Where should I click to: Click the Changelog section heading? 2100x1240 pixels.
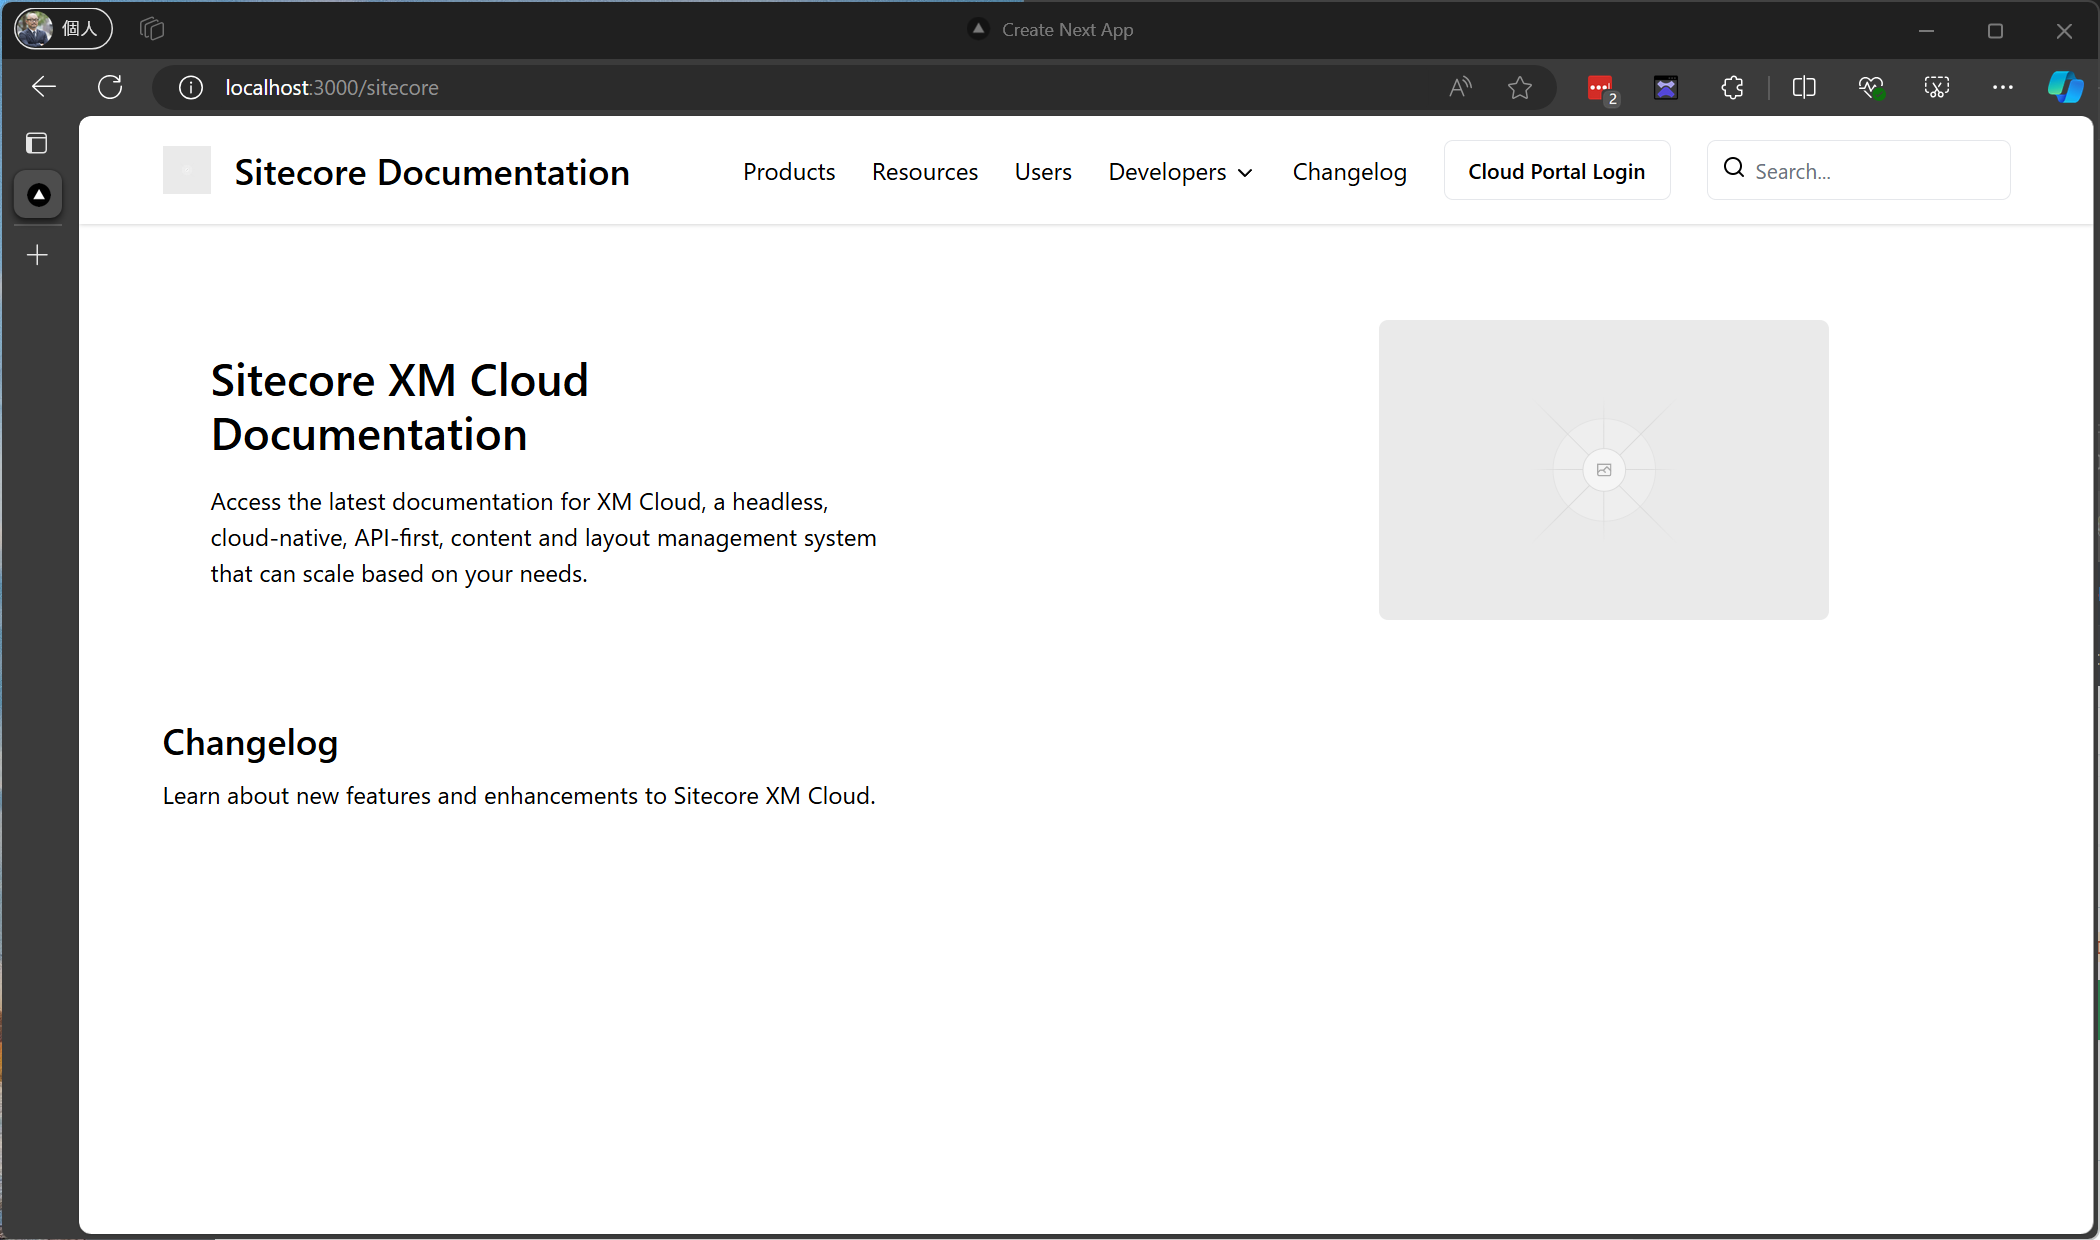pyautogui.click(x=250, y=742)
